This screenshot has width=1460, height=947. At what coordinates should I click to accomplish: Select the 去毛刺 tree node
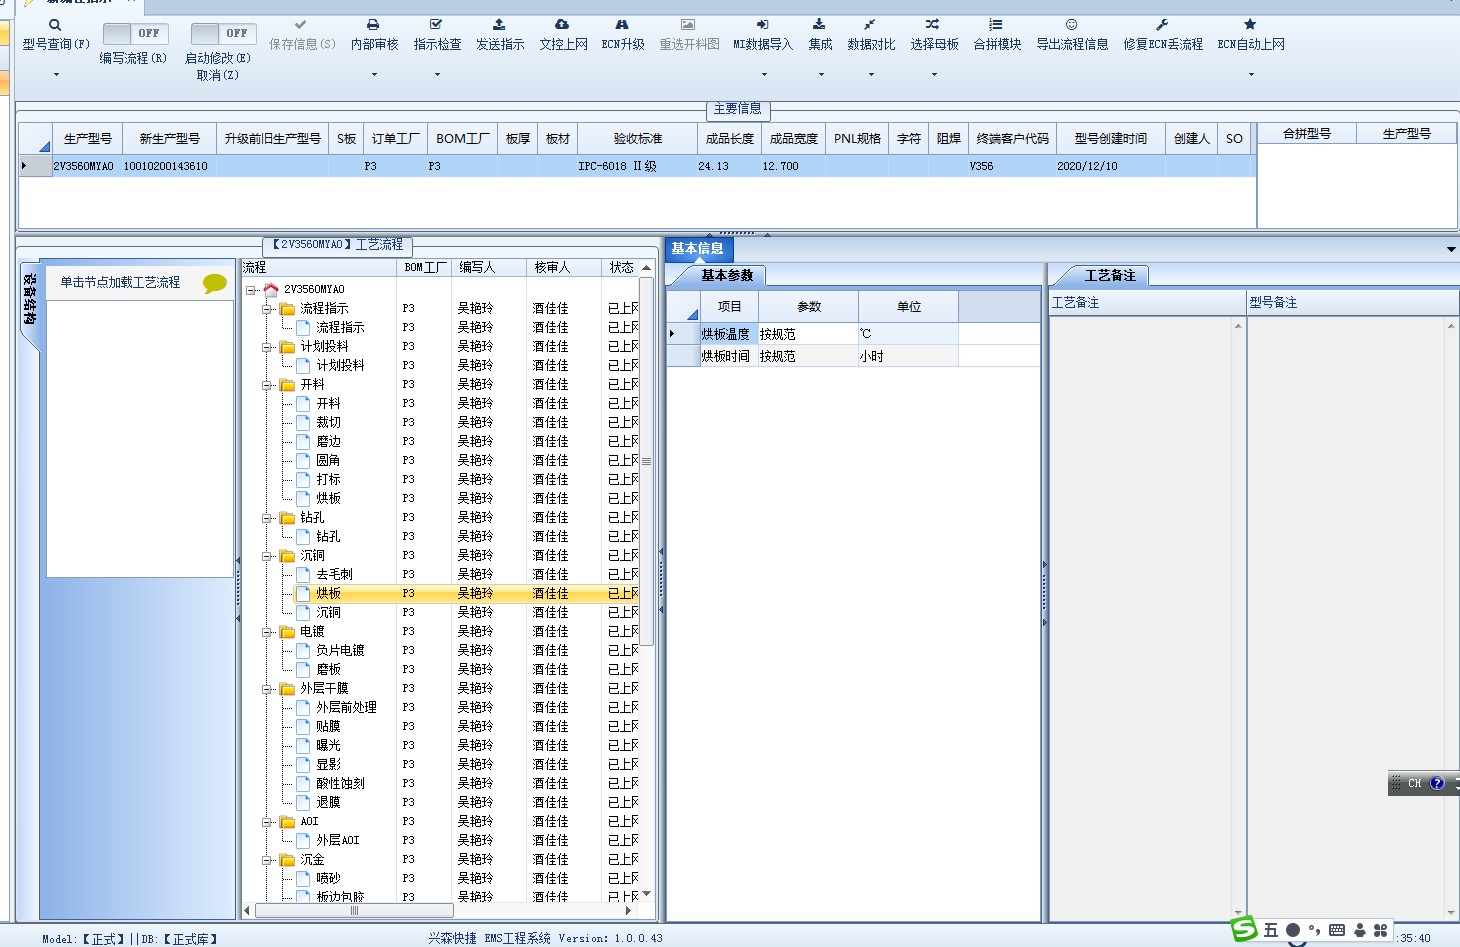tap(334, 575)
